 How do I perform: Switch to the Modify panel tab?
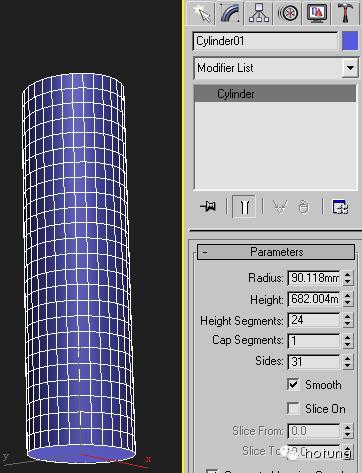tap(230, 13)
